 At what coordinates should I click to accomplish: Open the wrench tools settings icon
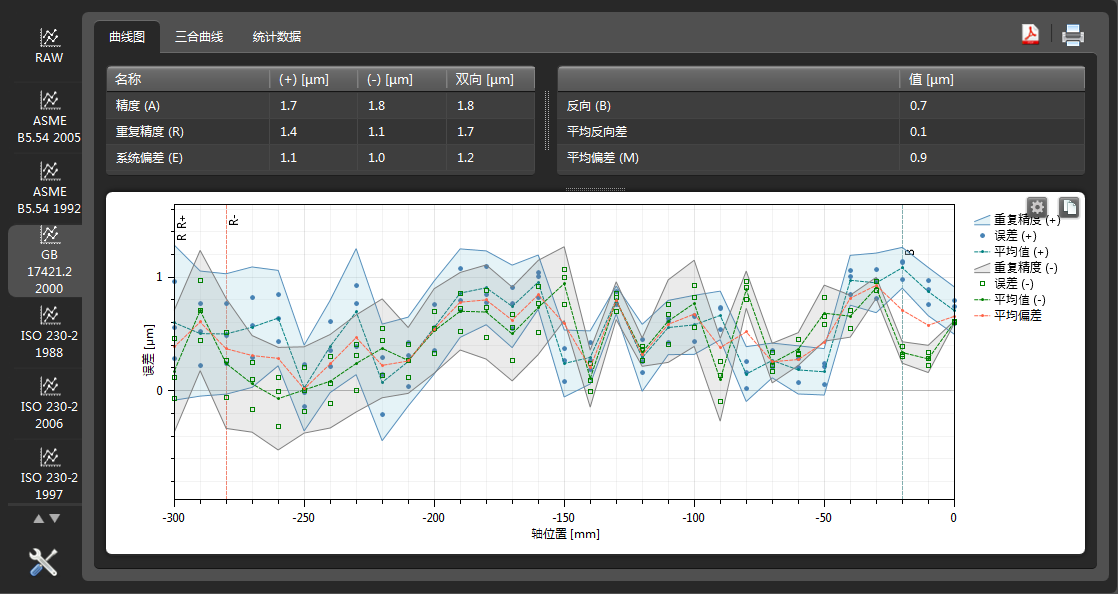44,562
